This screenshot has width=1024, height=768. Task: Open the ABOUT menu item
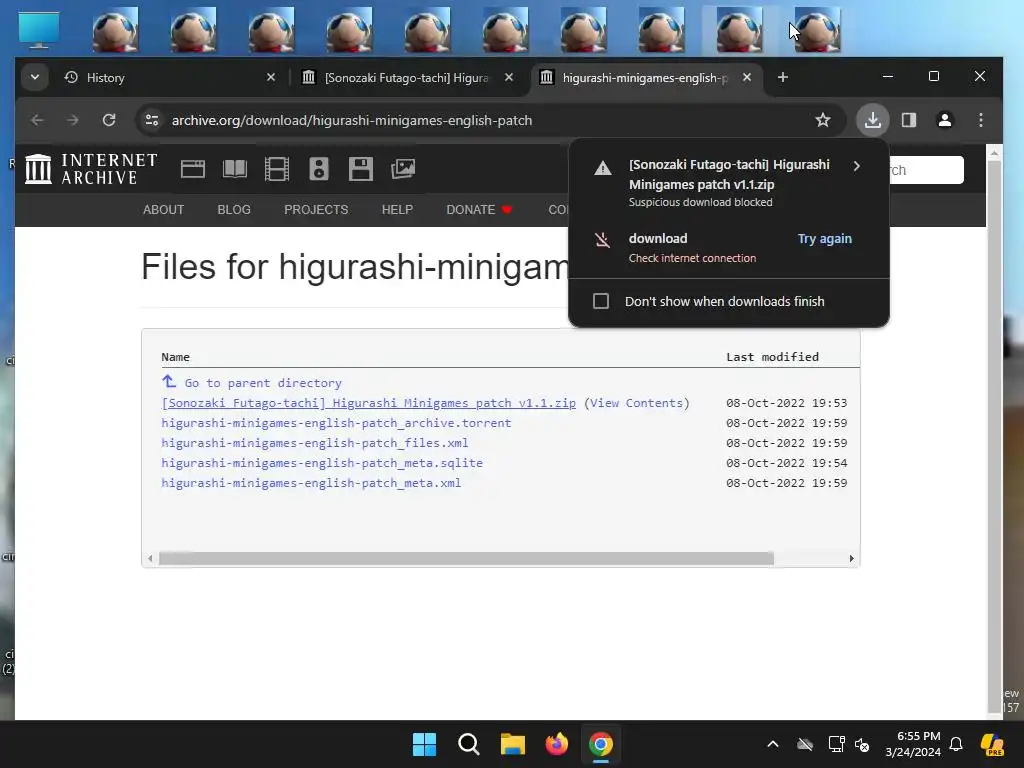163,210
